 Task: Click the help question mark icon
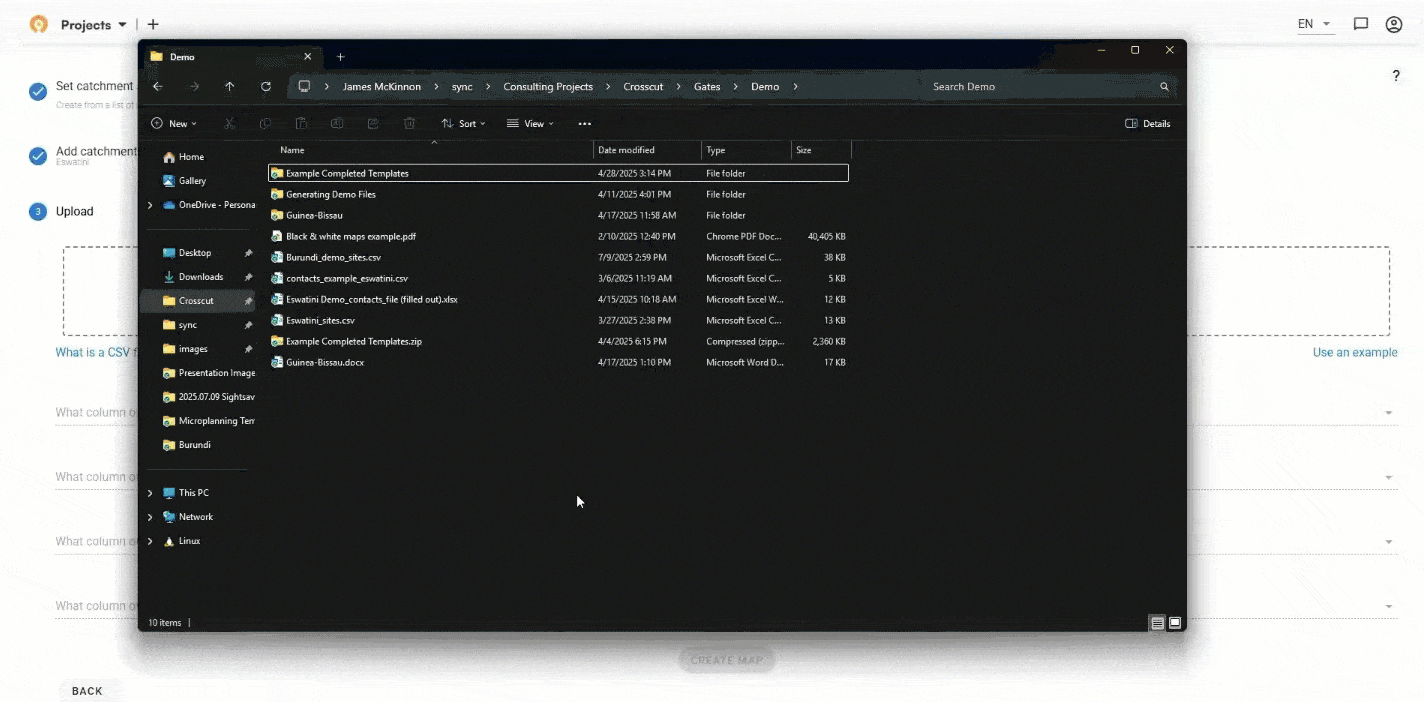tap(1396, 76)
